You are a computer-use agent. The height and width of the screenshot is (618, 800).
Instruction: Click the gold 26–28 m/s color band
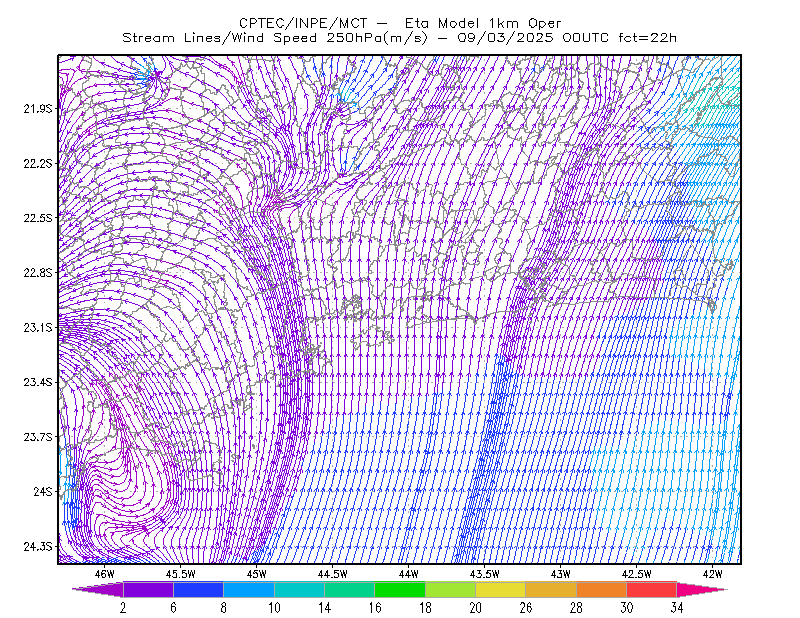[551, 589]
